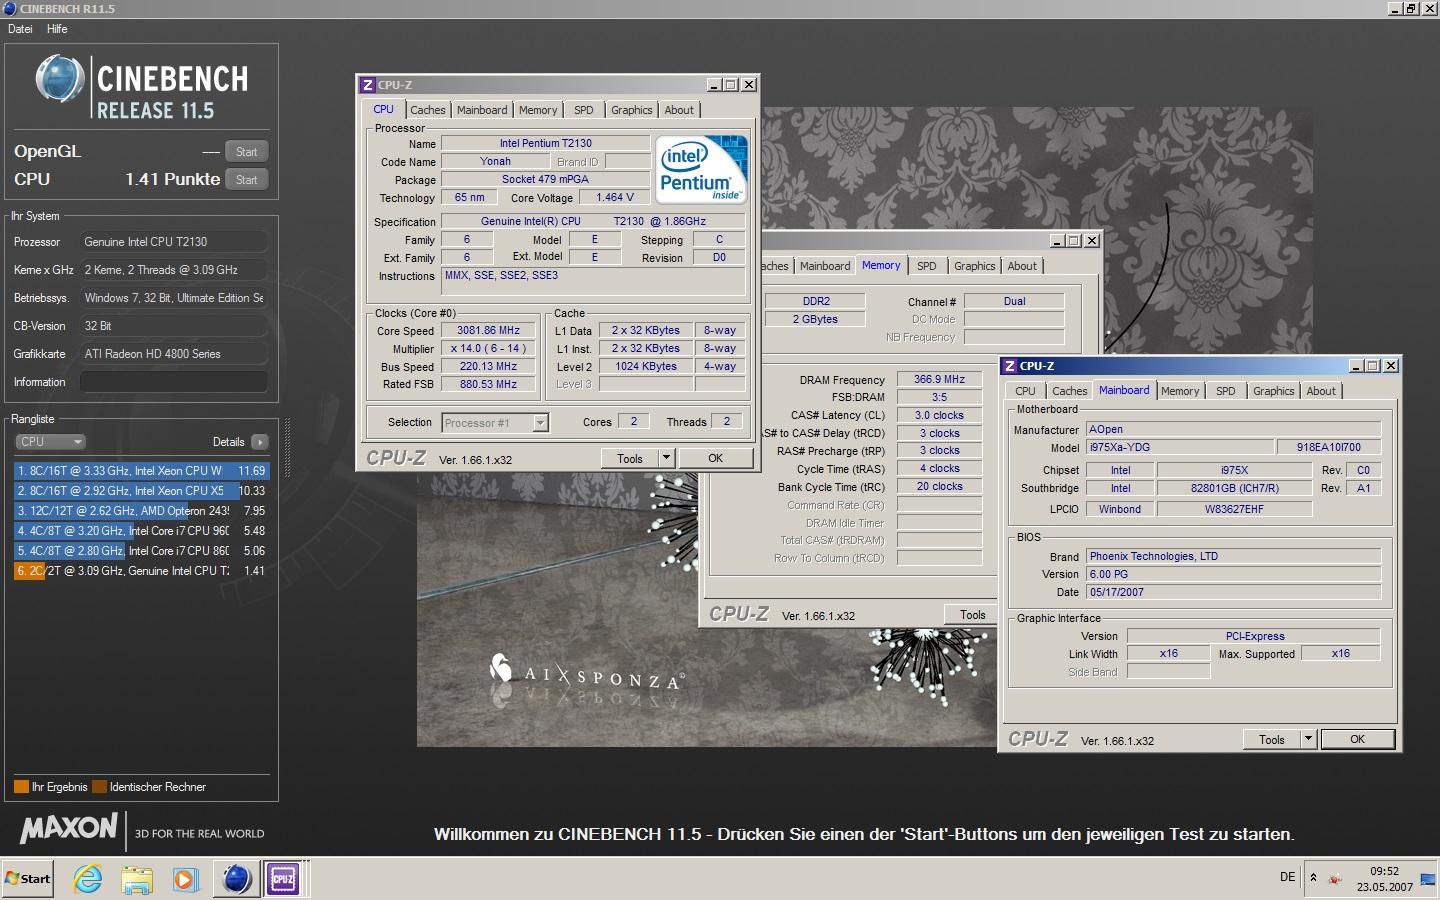Viewport: 1440px width, 900px height.
Task: Select ranking row 4 Core i7 5.48
Action: coord(141,530)
